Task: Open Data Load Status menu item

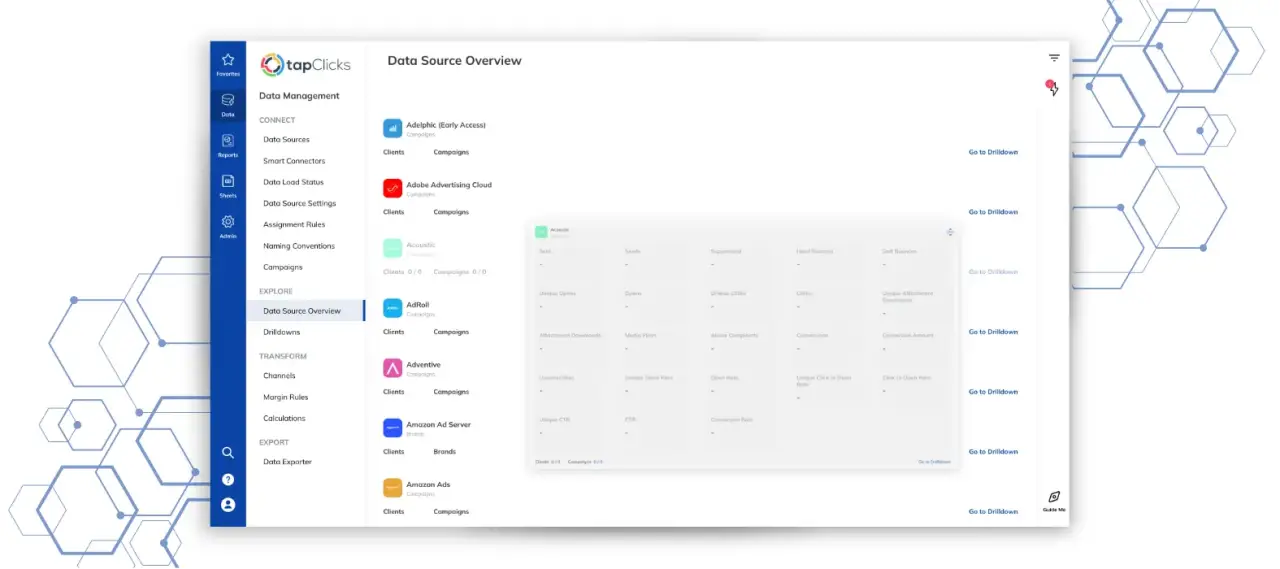Action: (293, 182)
